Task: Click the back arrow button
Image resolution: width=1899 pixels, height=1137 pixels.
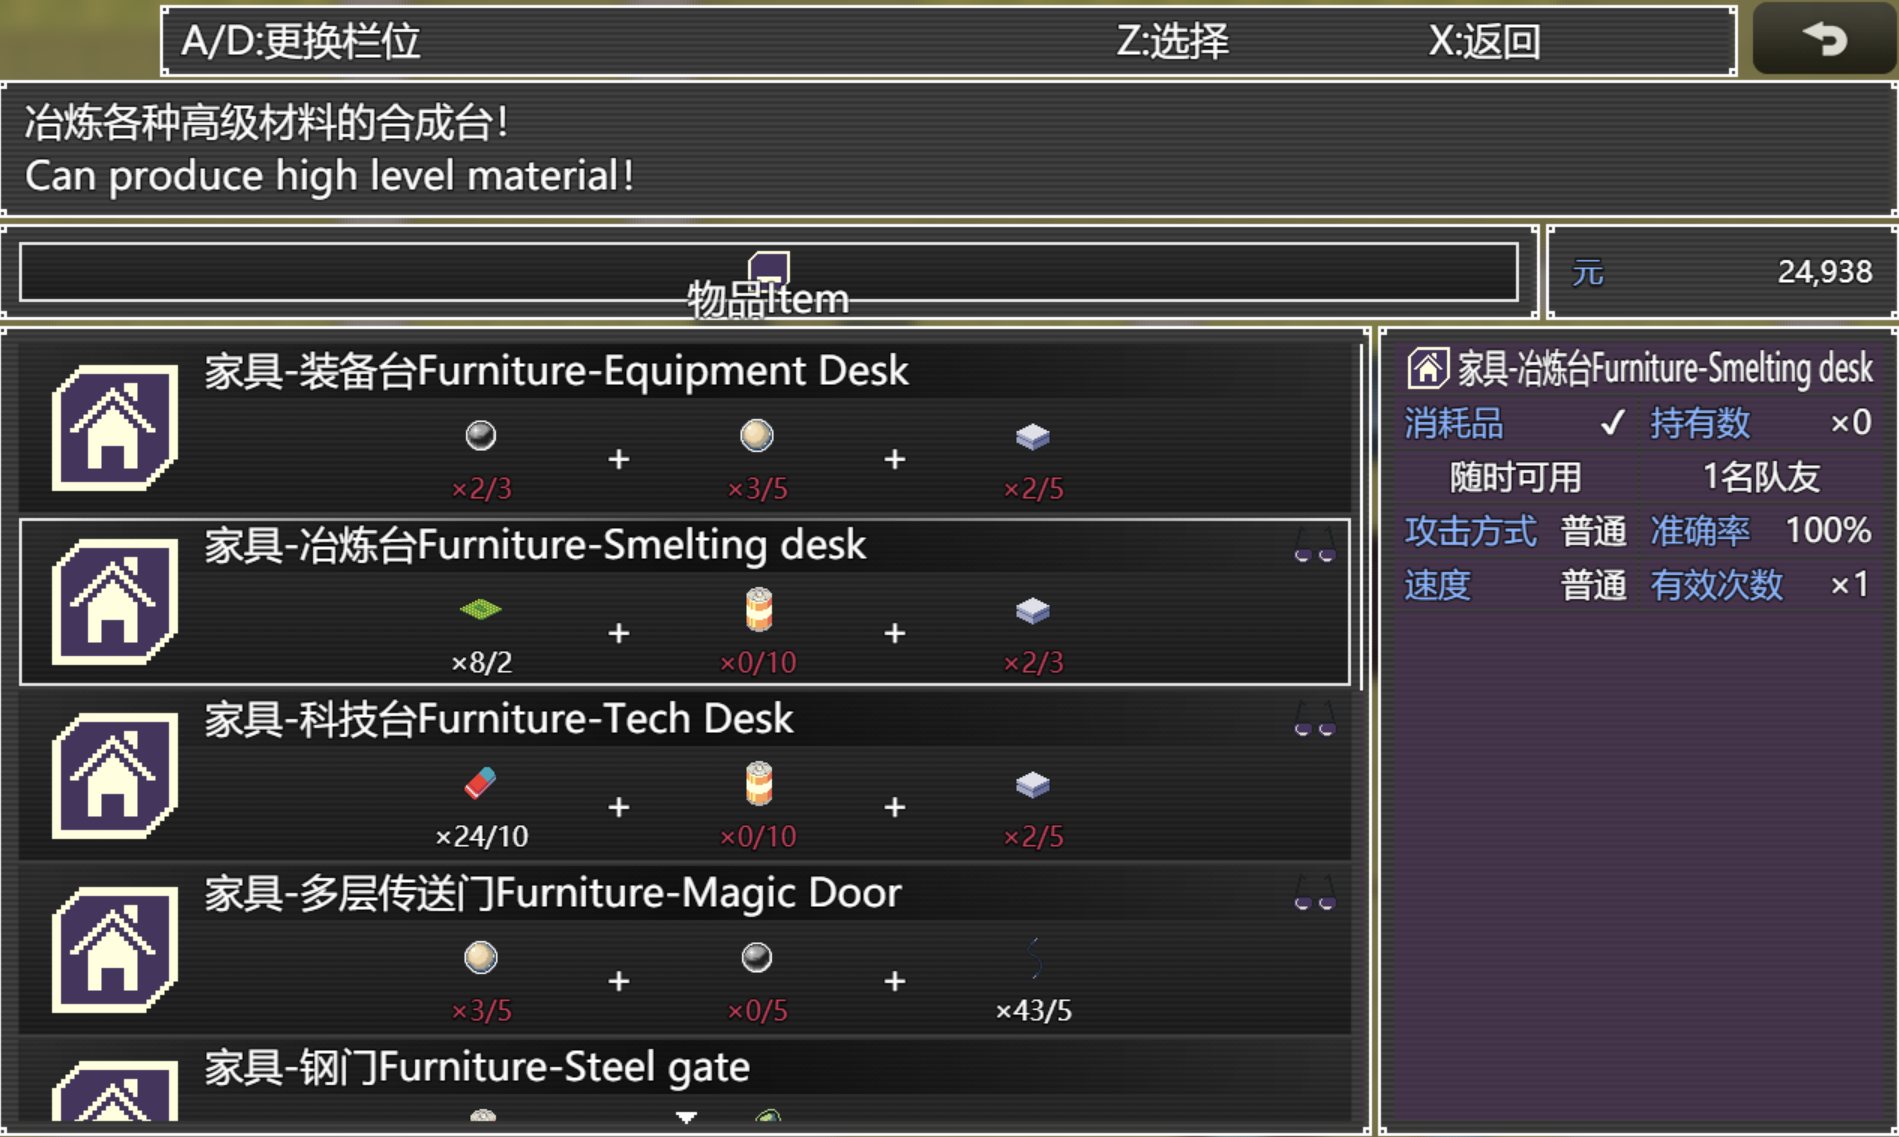Action: click(1825, 39)
